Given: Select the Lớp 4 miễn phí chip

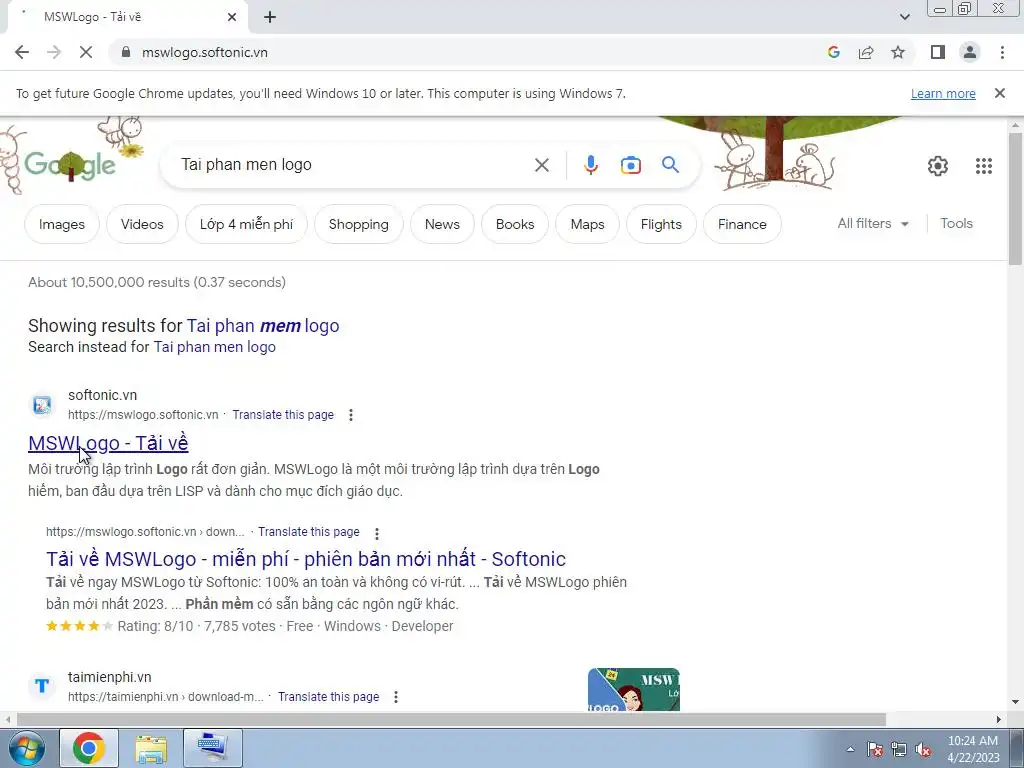Looking at the screenshot, I should pos(246,224).
